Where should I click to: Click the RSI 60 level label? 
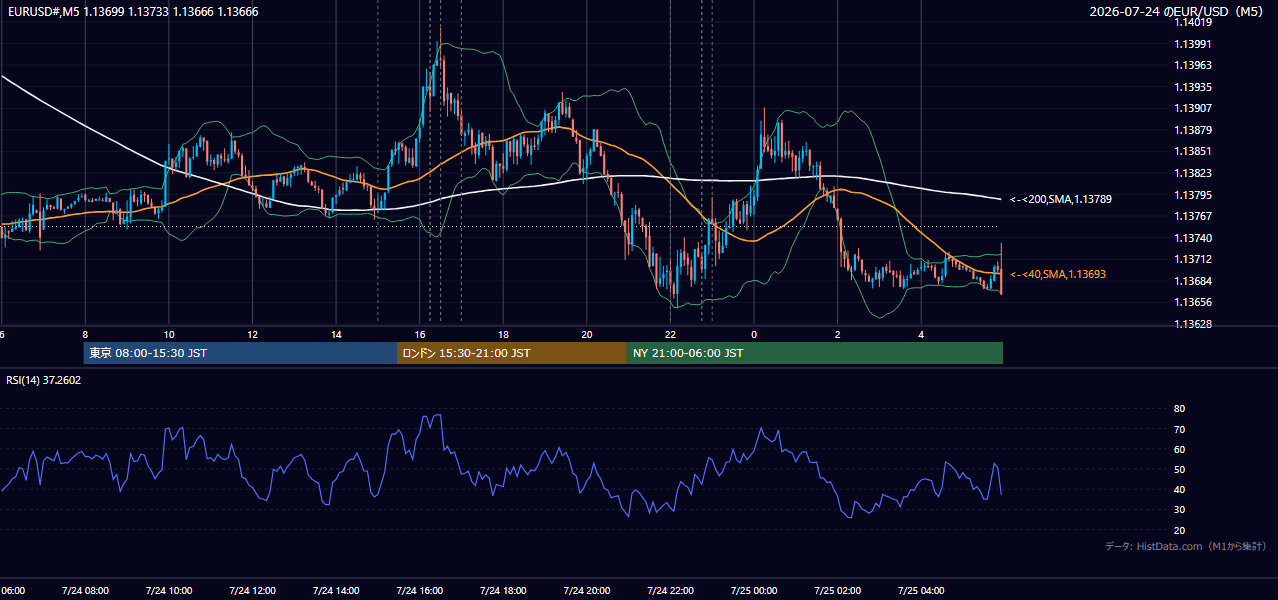[x=1179, y=449]
